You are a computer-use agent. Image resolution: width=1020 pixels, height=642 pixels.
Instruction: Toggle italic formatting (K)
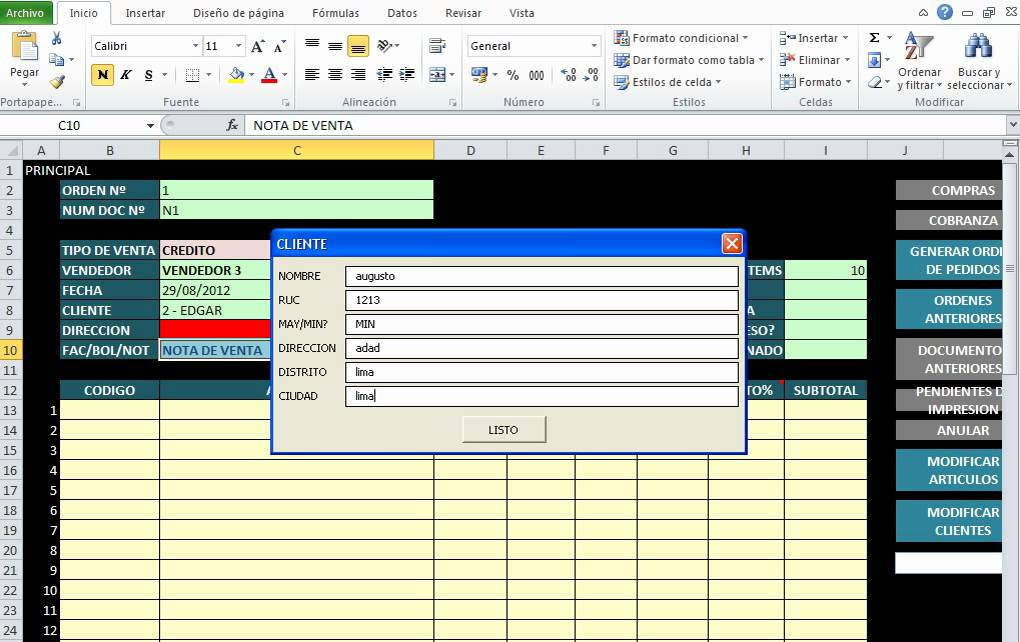point(126,75)
